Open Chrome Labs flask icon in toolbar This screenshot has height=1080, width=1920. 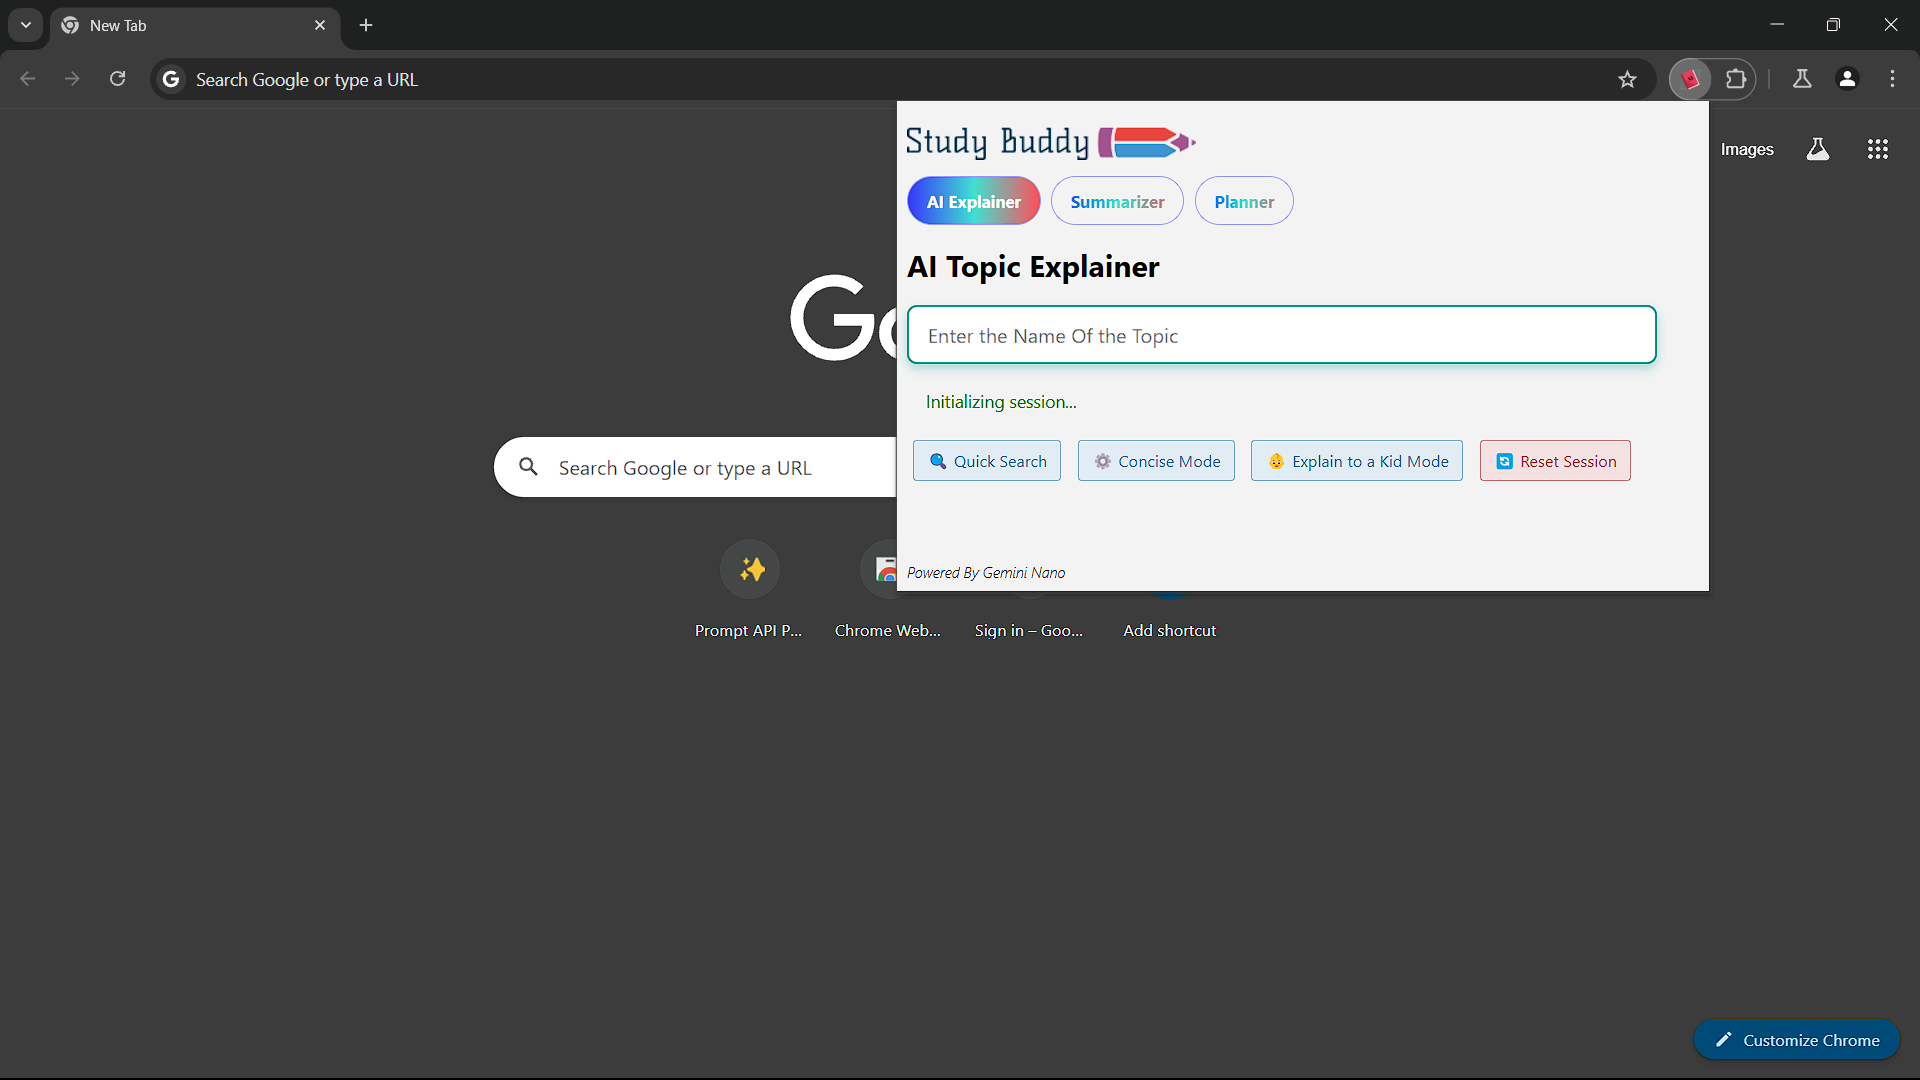(1802, 79)
